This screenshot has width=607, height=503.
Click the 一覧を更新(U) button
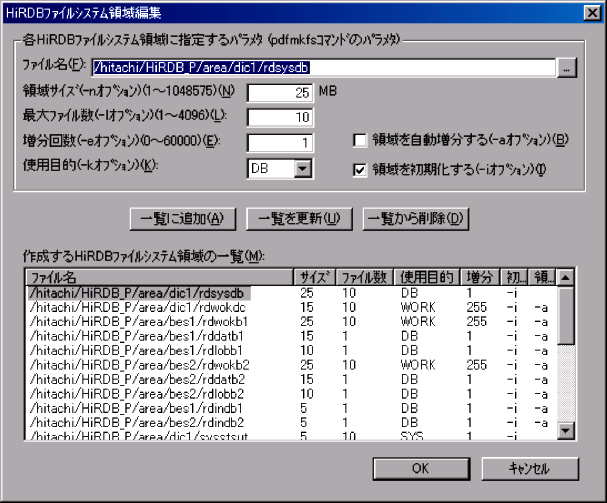(x=299, y=219)
